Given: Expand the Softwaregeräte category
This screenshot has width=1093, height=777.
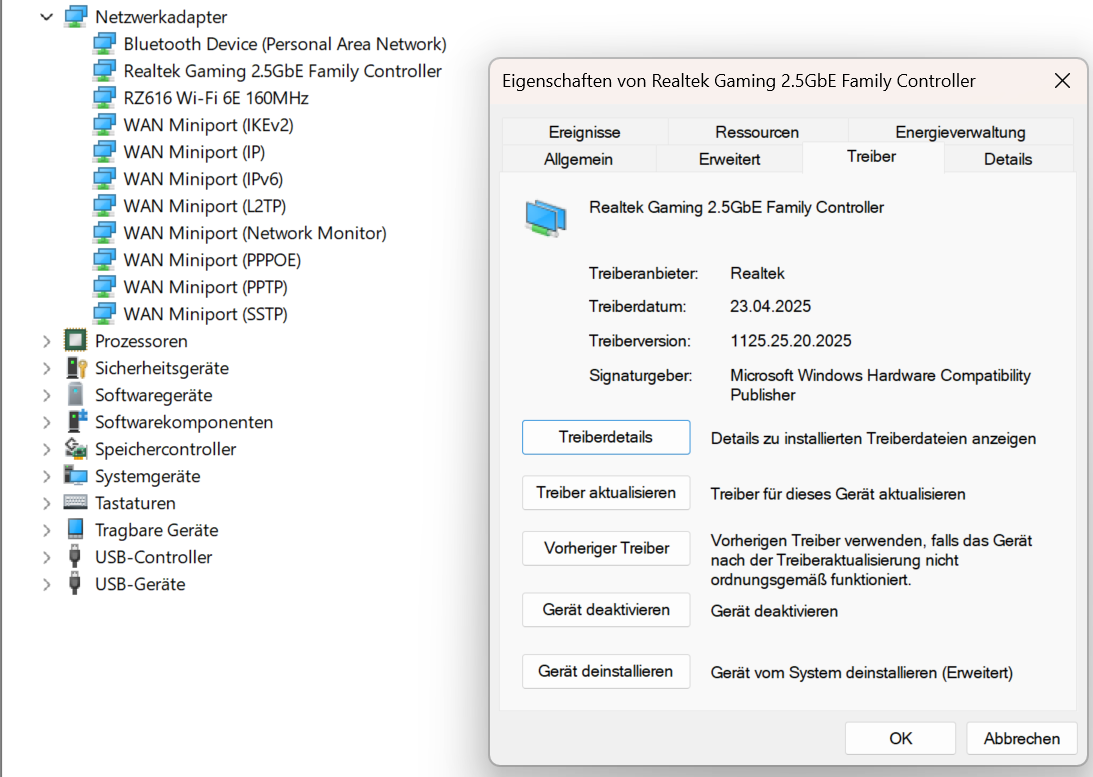Looking at the screenshot, I should (47, 396).
